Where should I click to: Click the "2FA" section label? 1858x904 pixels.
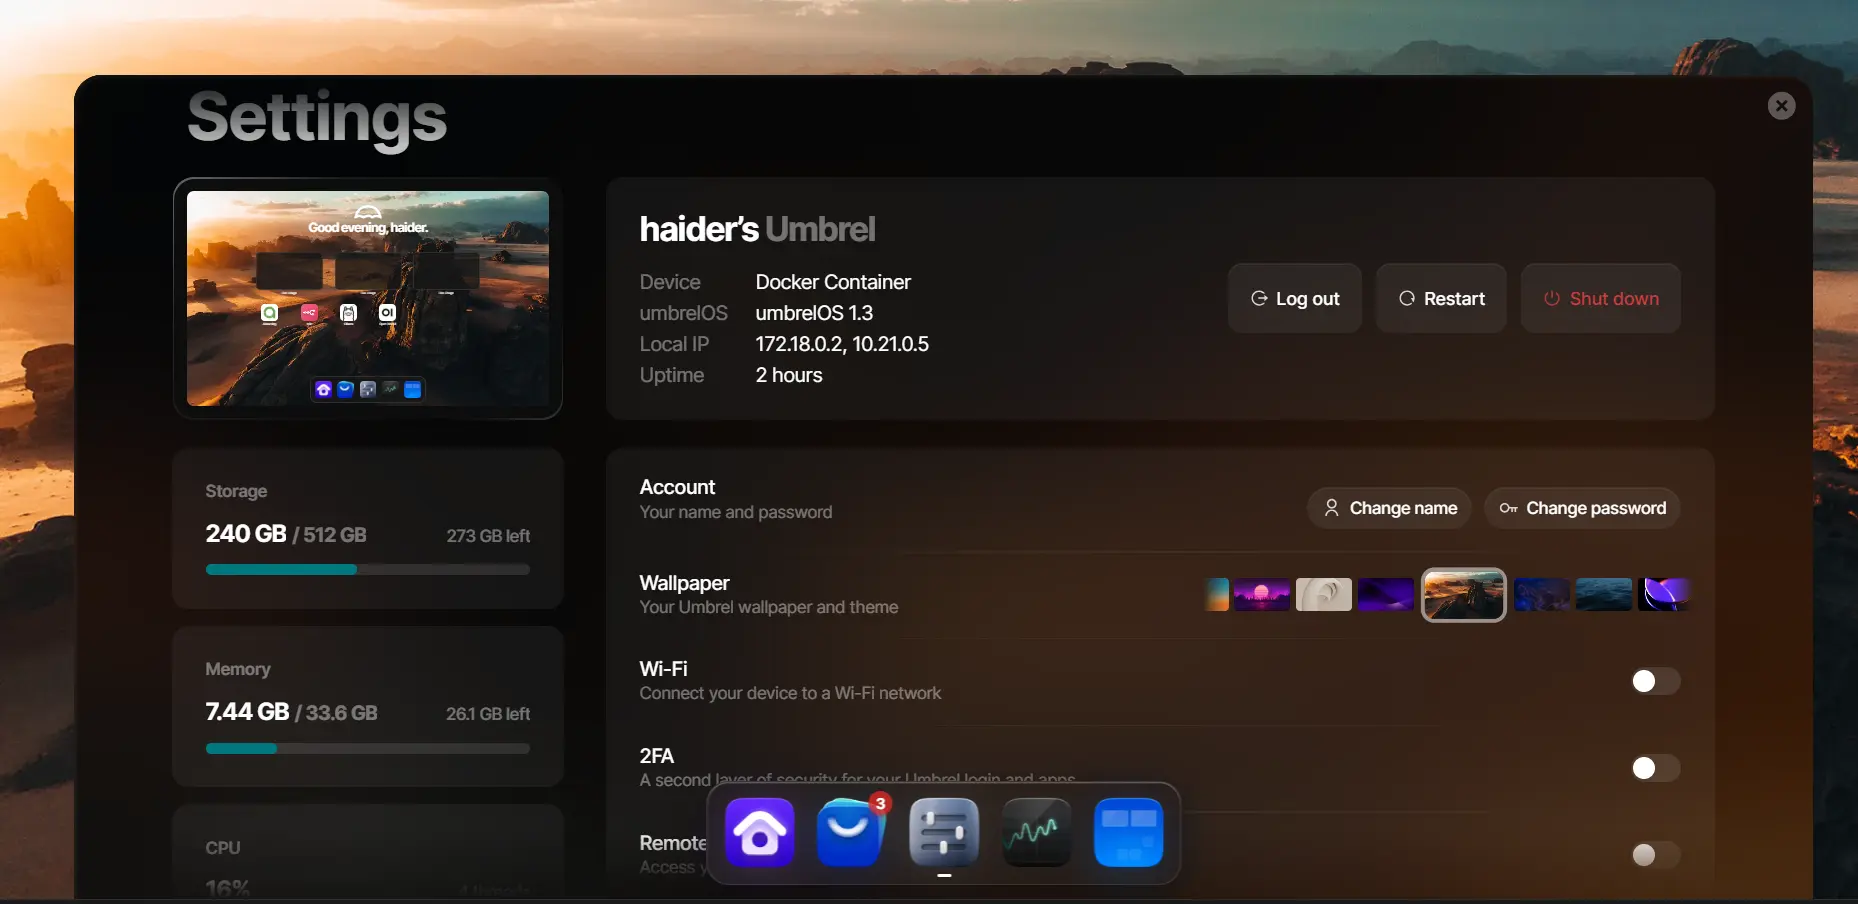click(x=656, y=756)
